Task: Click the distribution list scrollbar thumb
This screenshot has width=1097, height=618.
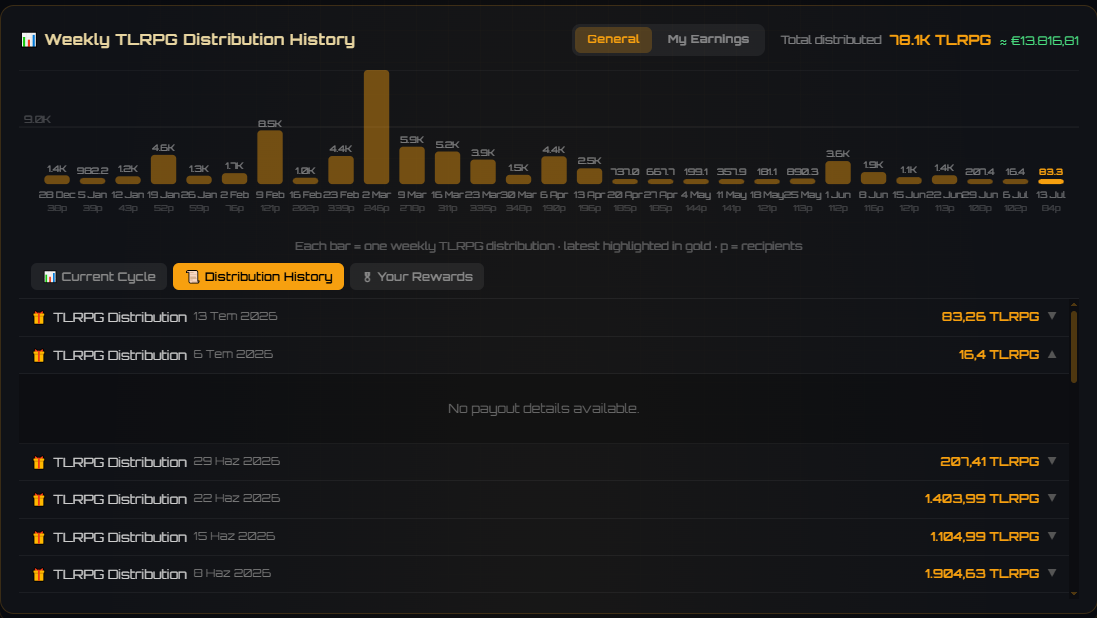Action: click(1074, 347)
